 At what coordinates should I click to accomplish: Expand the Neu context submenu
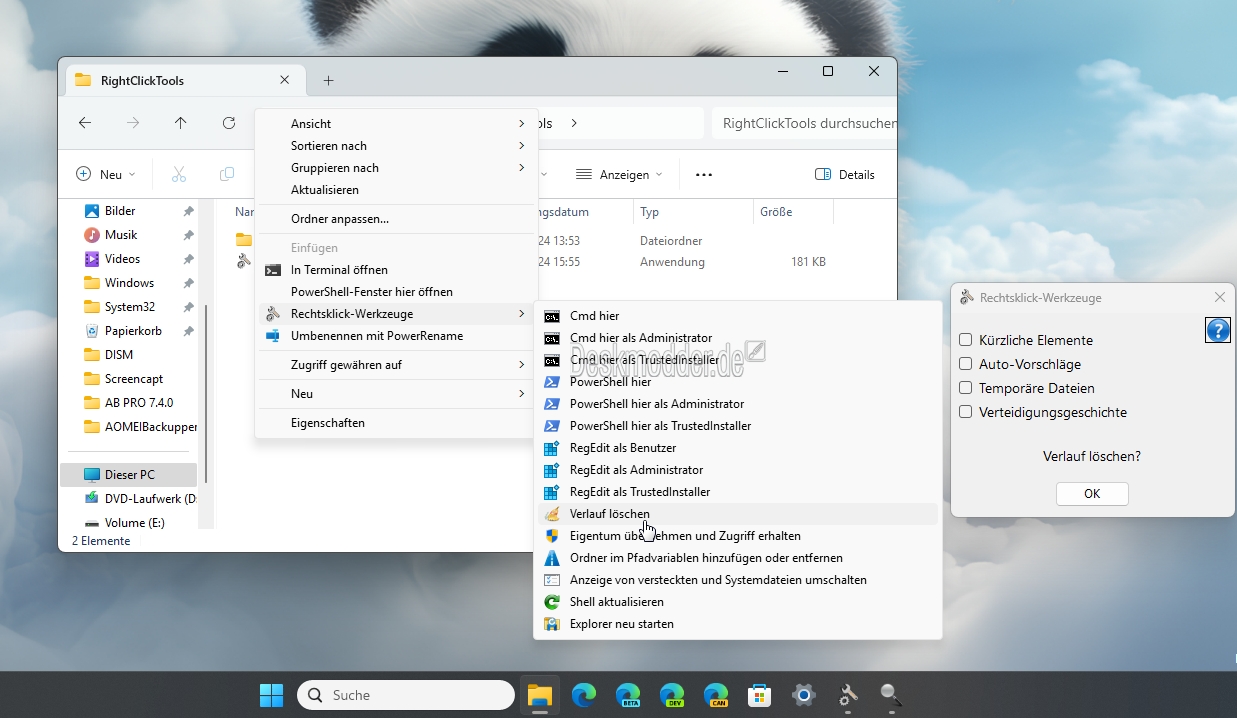397,394
